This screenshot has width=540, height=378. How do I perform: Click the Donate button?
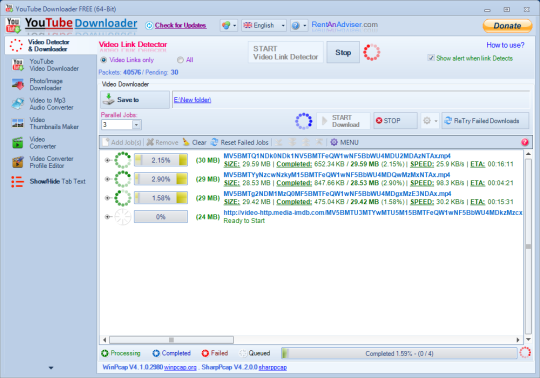pyautogui.click(x=507, y=26)
